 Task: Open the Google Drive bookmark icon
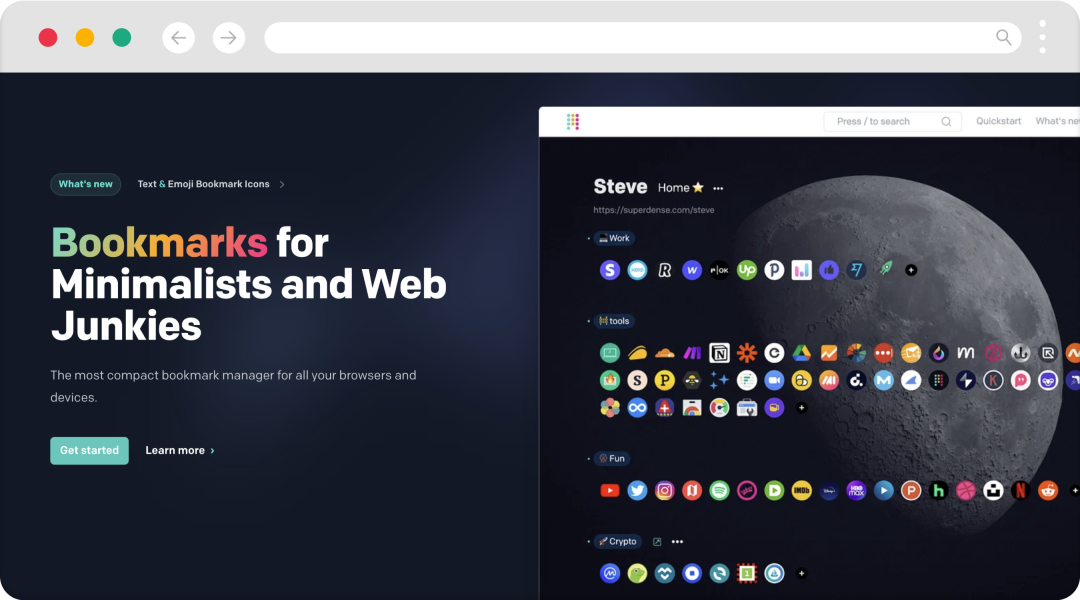coord(801,353)
